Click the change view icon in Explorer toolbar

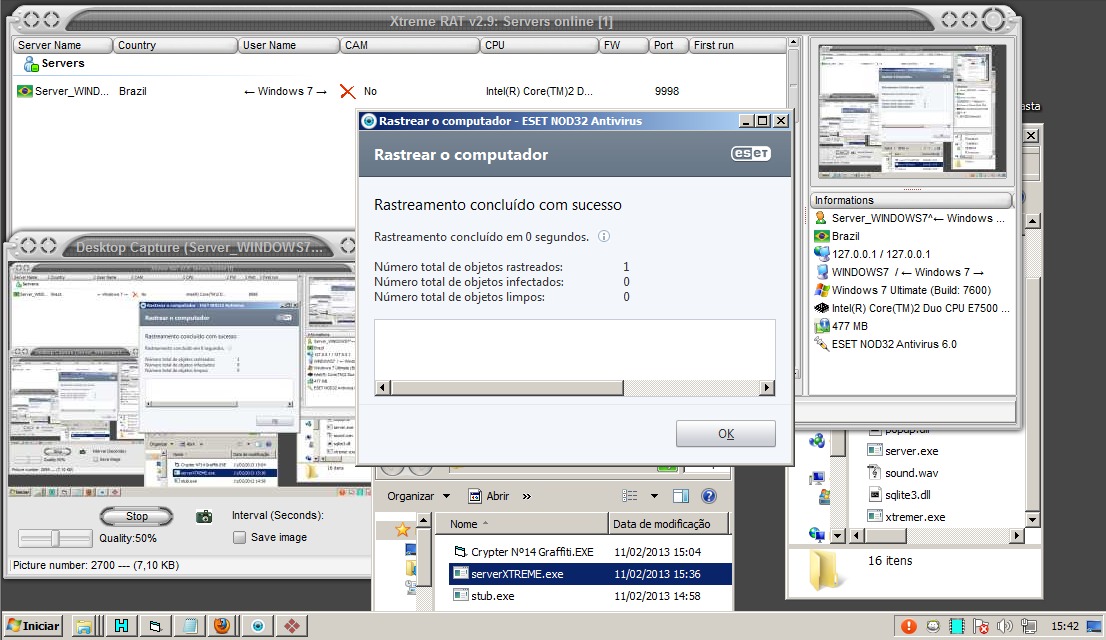coord(630,496)
